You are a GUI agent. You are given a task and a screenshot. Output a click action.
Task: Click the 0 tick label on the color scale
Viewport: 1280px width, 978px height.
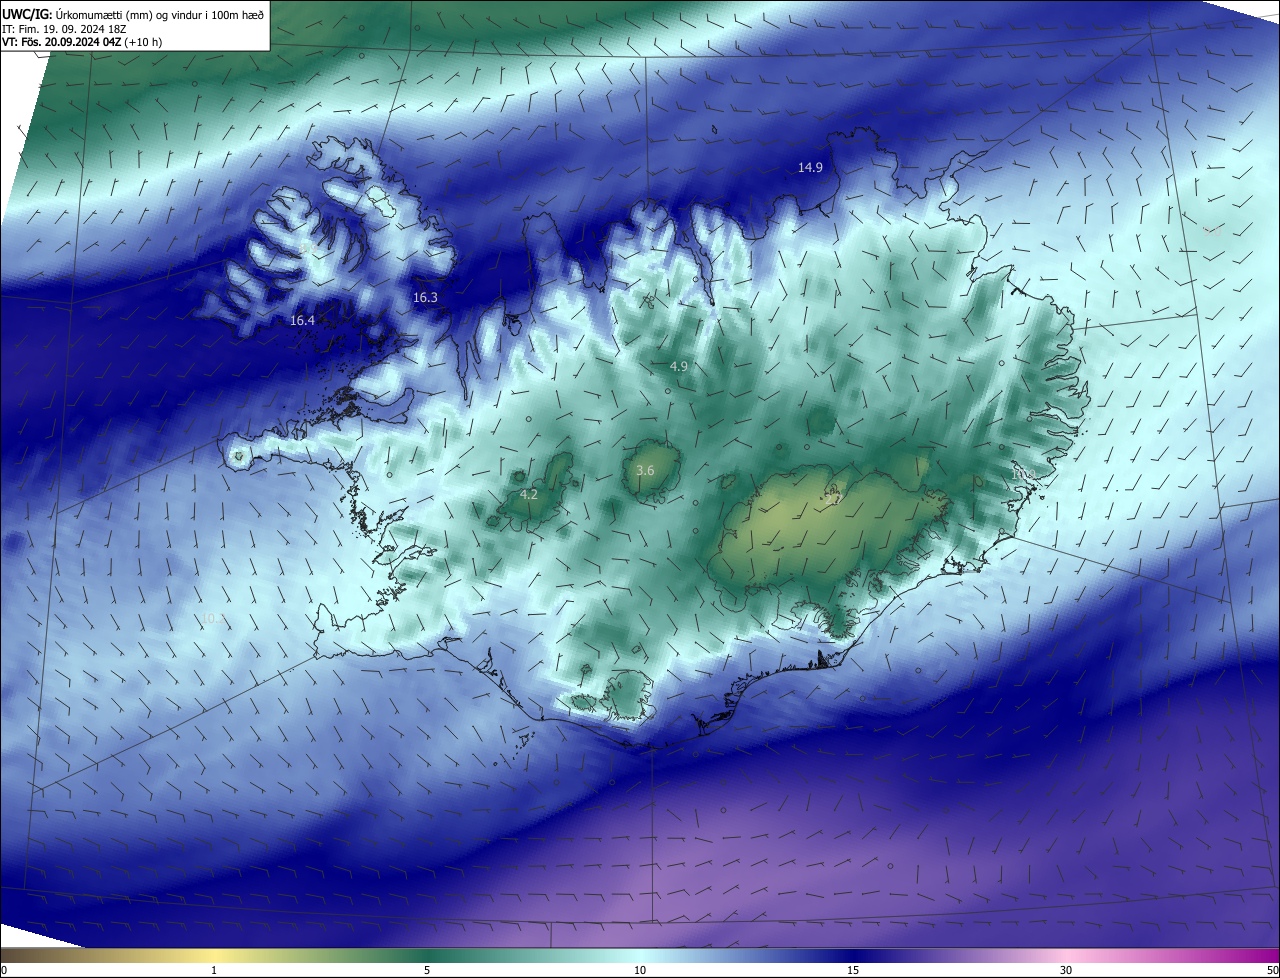pyautogui.click(x=4, y=970)
